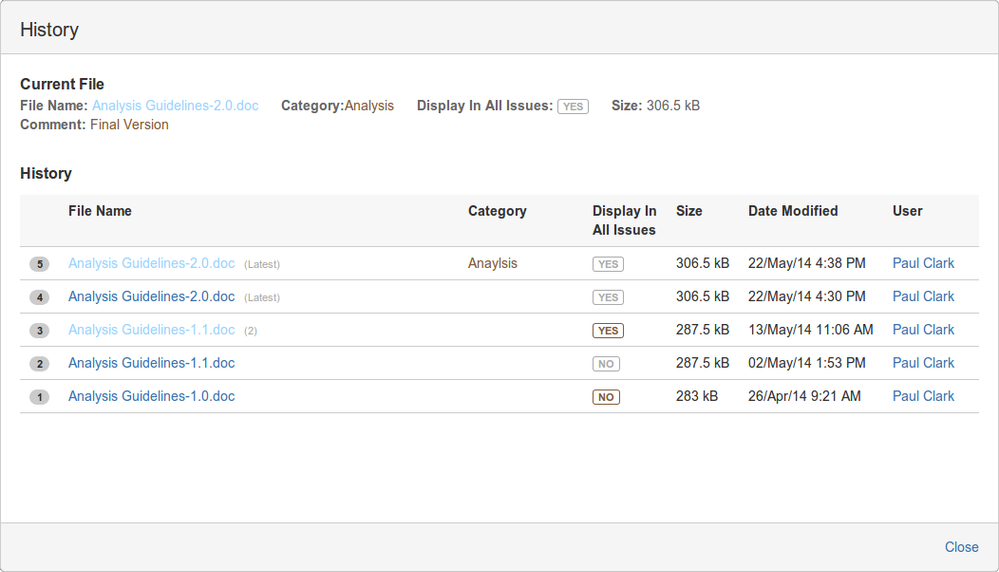
Task: Click the File Name column header
Action: [x=100, y=211]
